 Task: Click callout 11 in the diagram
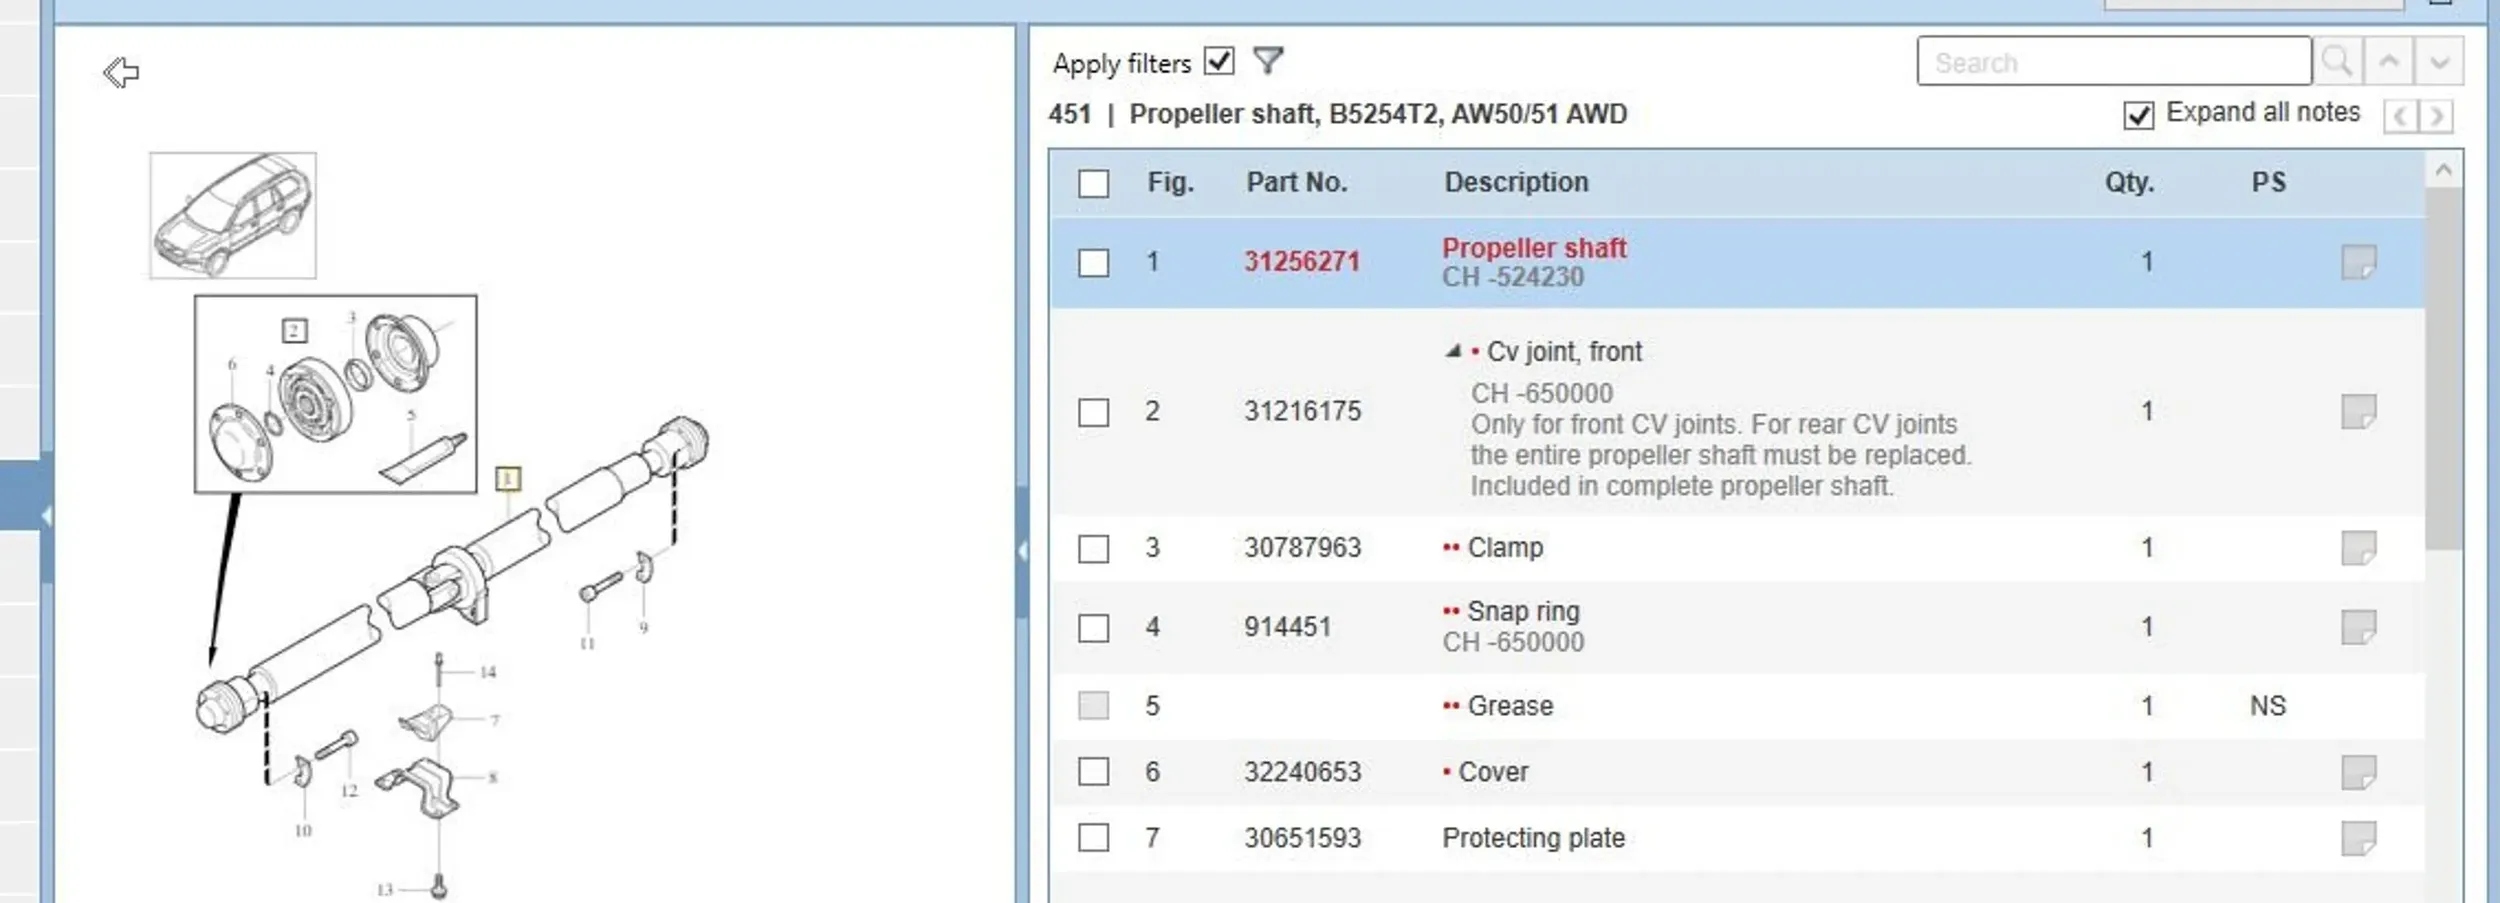pyautogui.click(x=587, y=643)
